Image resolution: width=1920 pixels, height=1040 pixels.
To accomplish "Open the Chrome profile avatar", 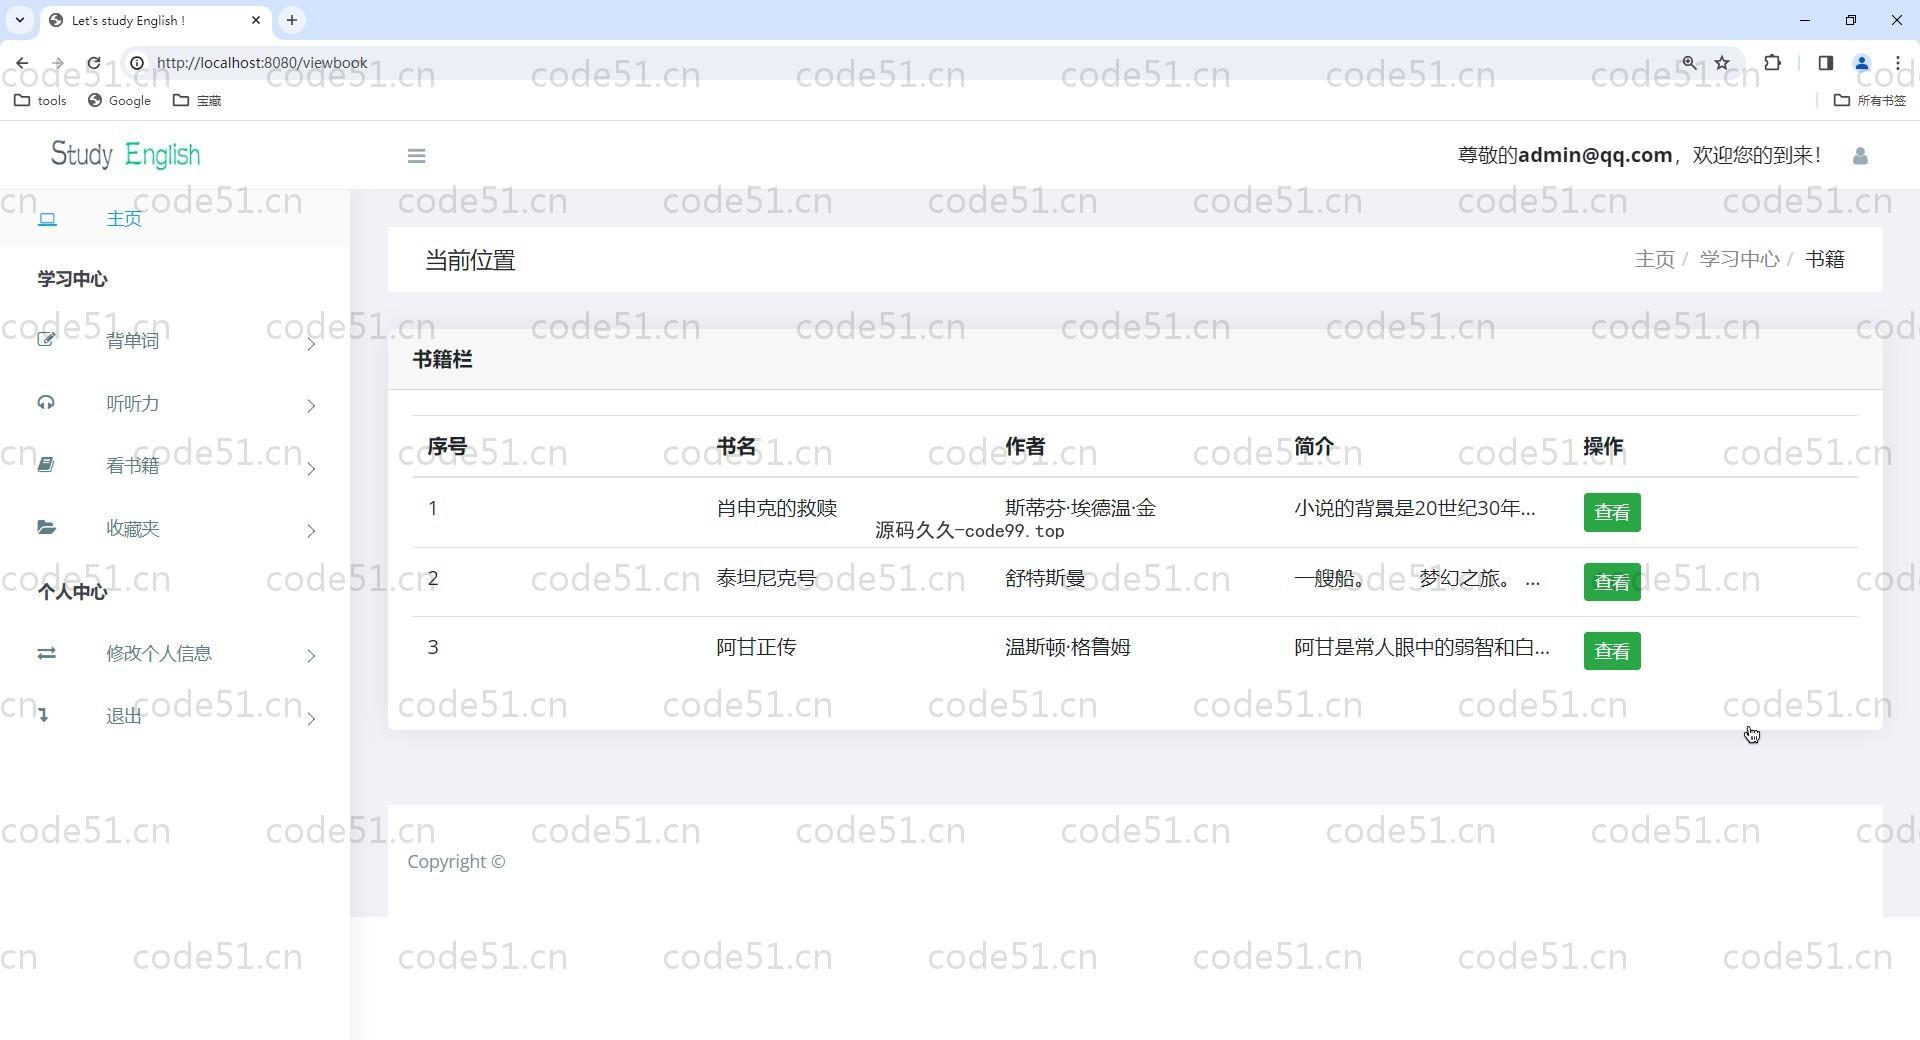I will coord(1861,63).
